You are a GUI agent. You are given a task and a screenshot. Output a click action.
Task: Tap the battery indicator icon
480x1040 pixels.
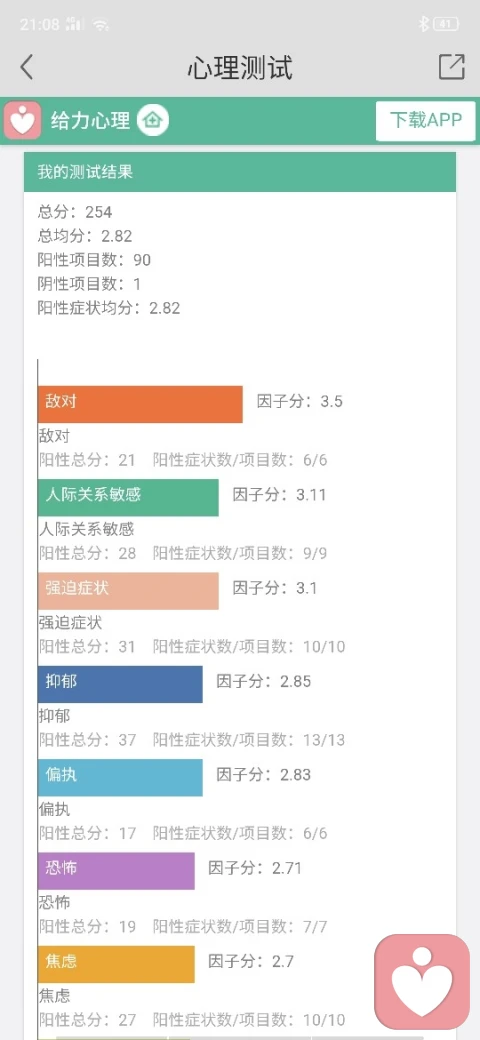446,25
